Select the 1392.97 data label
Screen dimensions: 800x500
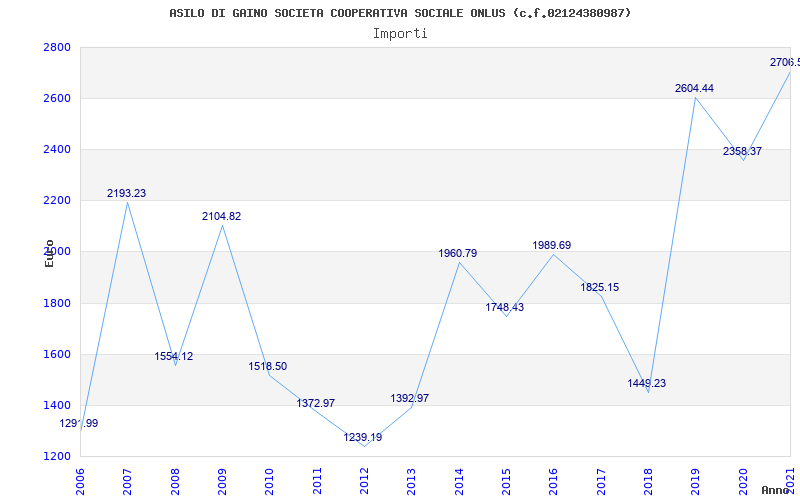[x=410, y=398]
